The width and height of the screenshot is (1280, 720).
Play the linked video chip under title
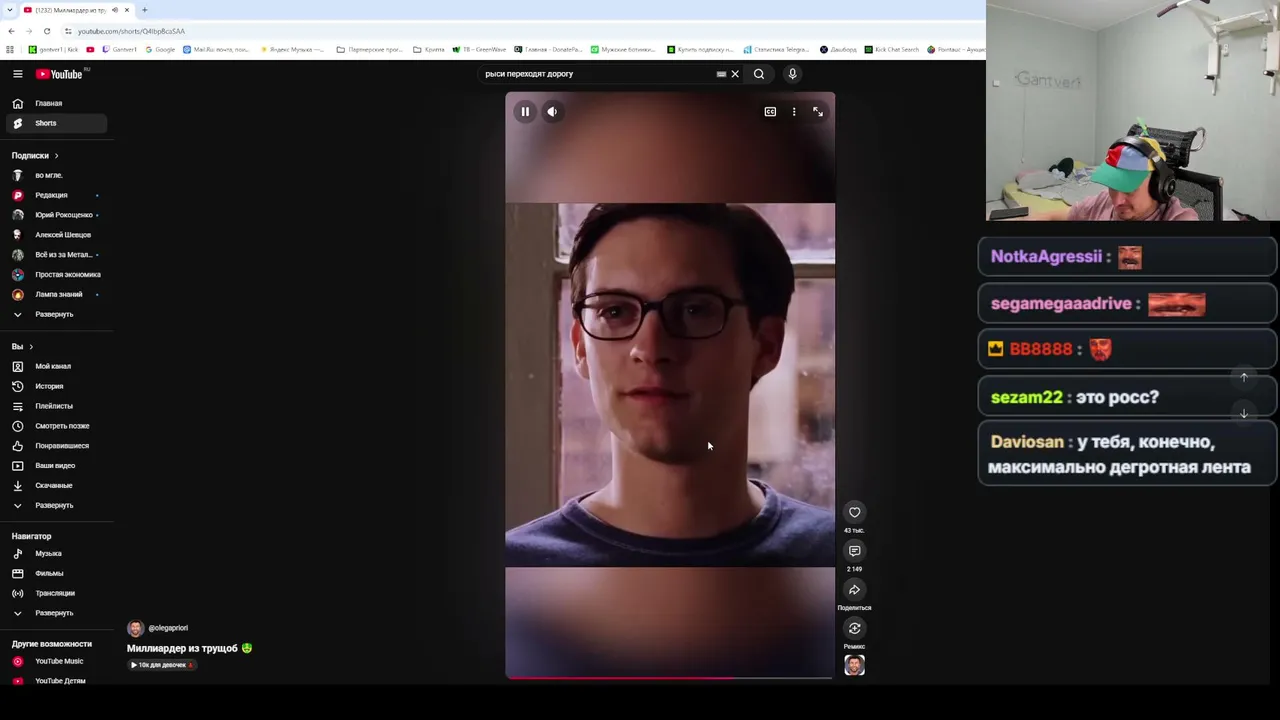[161, 665]
